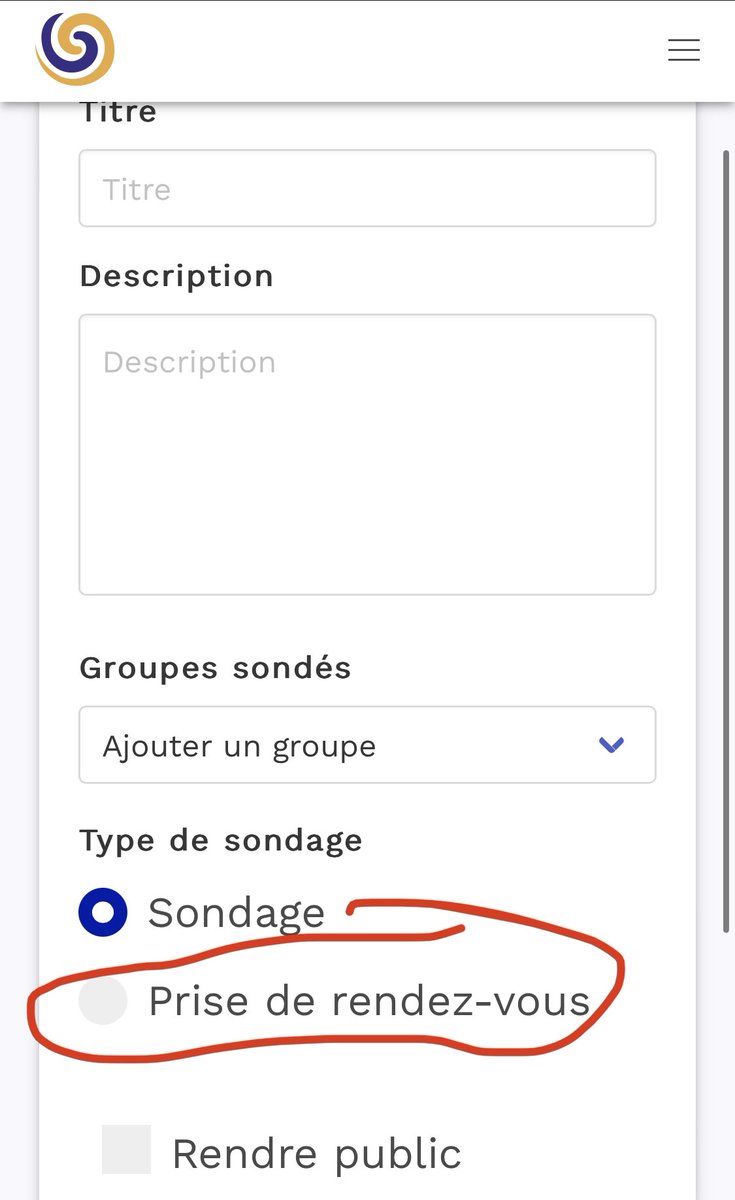Open the hamburger menu icon

(684, 50)
